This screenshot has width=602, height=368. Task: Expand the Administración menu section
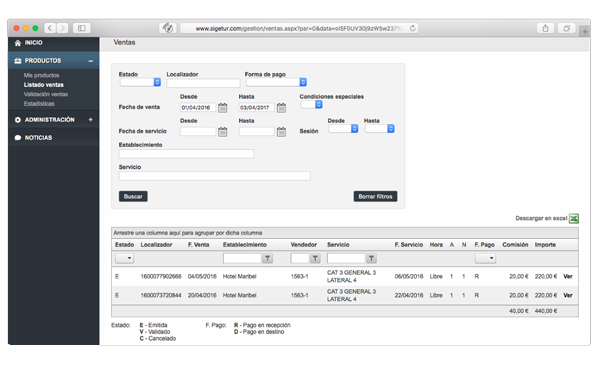coord(91,120)
